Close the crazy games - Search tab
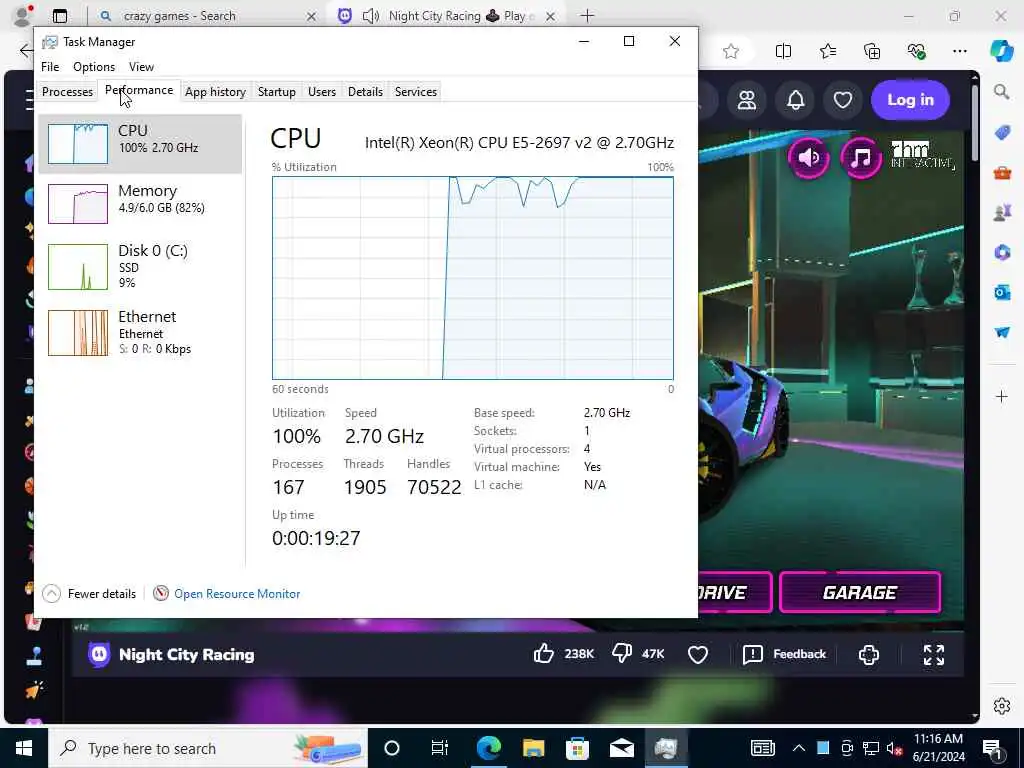The image size is (1024, 768). pos(312,16)
